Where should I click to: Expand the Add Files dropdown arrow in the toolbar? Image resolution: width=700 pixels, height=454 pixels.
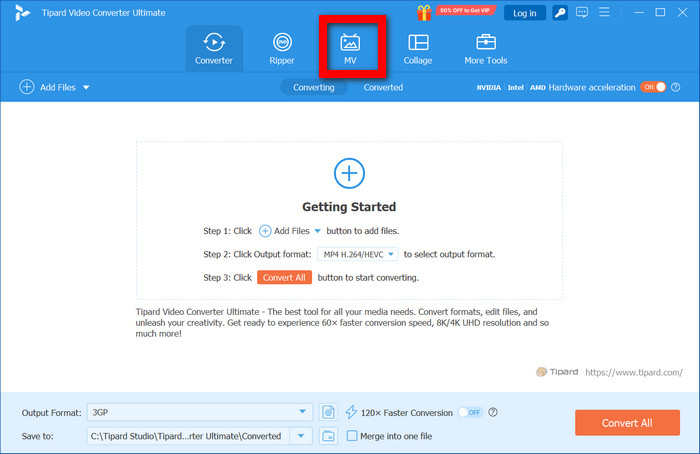pyautogui.click(x=86, y=87)
